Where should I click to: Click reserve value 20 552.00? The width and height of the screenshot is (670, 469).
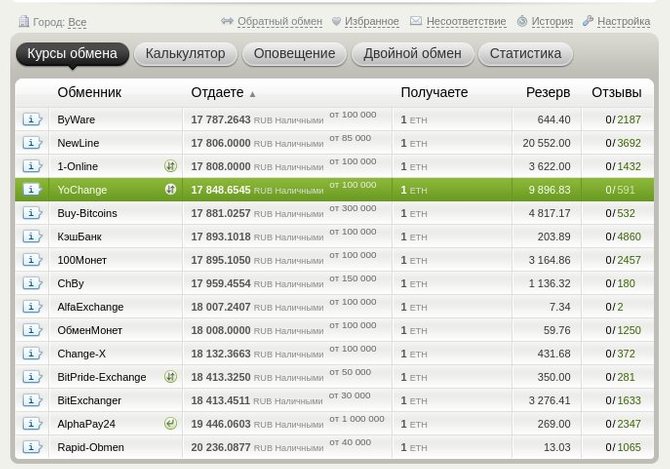tap(547, 143)
